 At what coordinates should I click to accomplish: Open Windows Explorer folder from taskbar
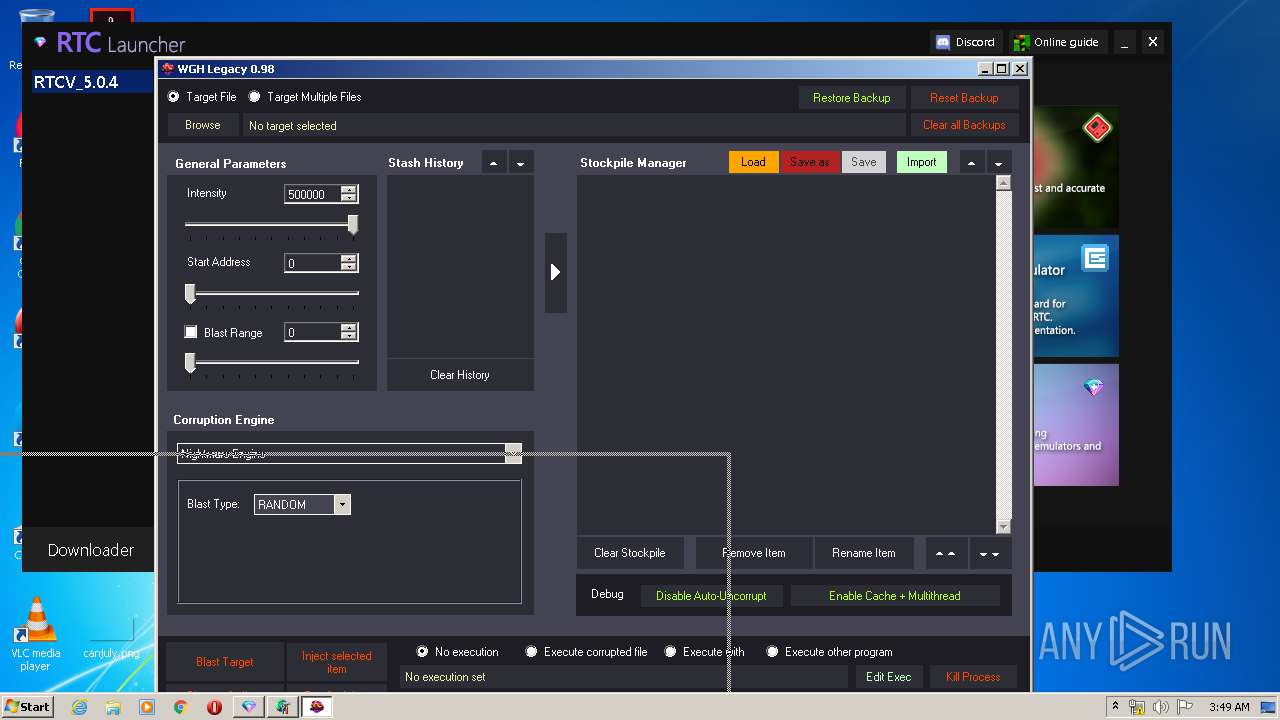click(113, 707)
